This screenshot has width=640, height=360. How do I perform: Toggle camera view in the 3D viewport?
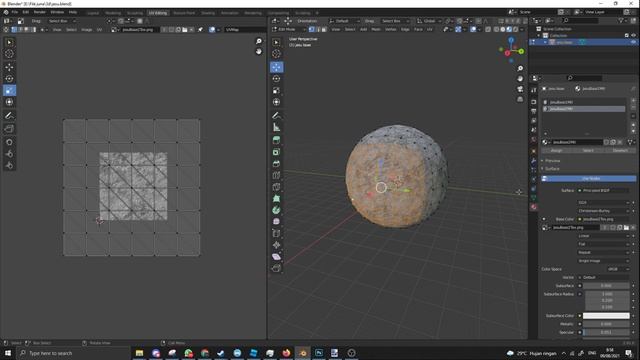520,89
